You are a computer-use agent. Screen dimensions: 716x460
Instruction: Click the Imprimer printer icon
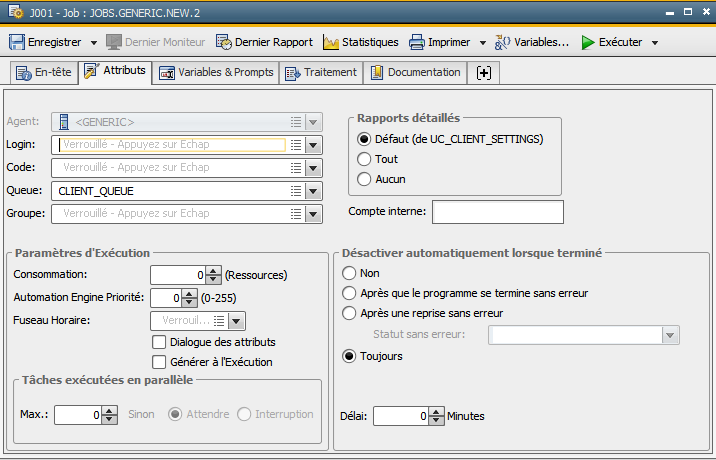coord(416,42)
